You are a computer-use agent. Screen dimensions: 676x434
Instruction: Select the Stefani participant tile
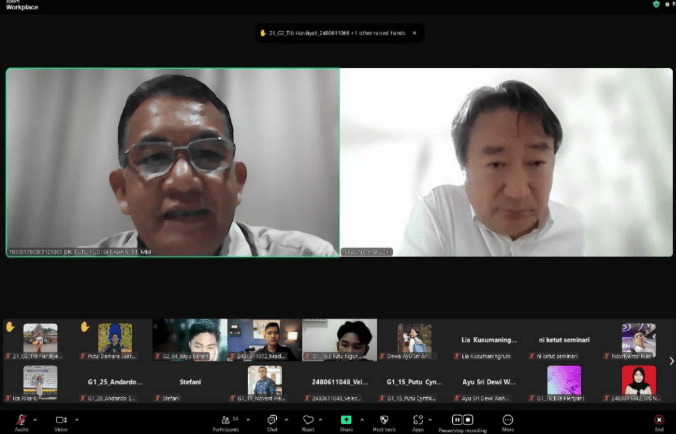click(190, 382)
